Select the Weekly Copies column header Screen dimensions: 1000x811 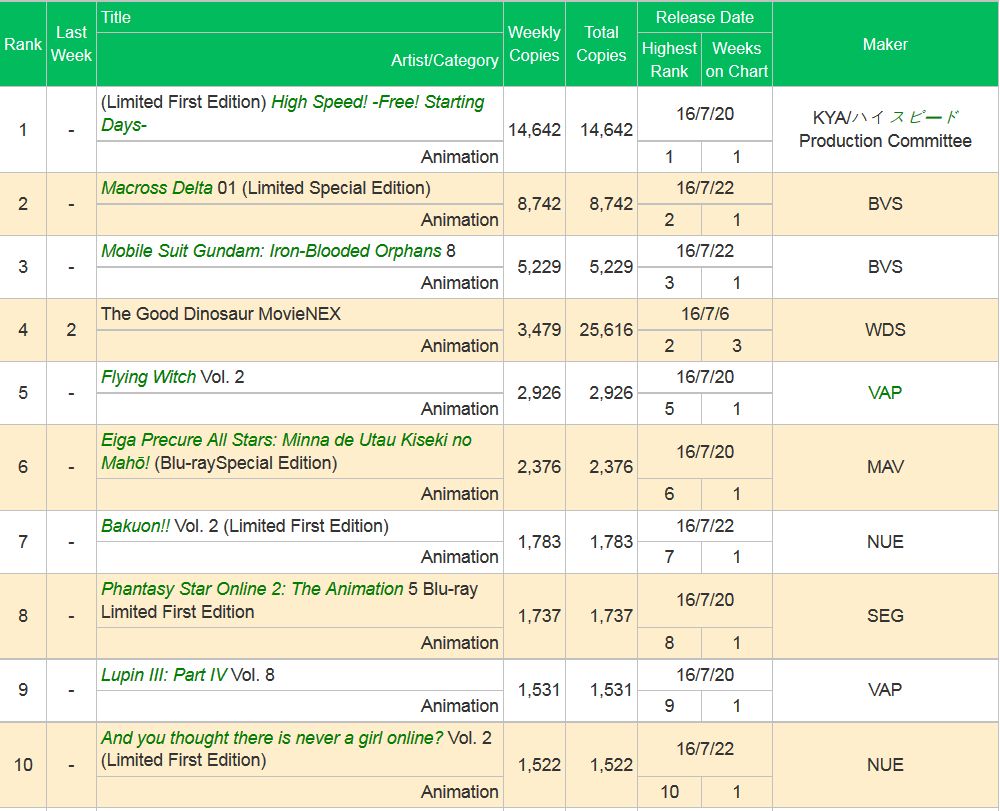point(534,44)
